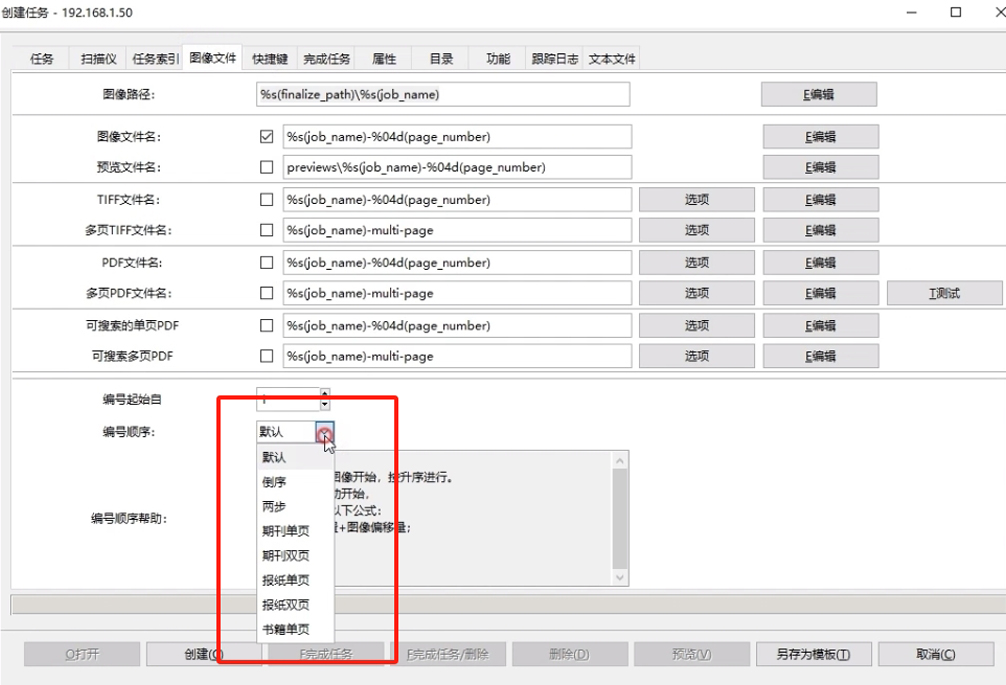The image size is (1006, 685).
Task: Click the 预览文件名 text field
Action: coord(457,167)
